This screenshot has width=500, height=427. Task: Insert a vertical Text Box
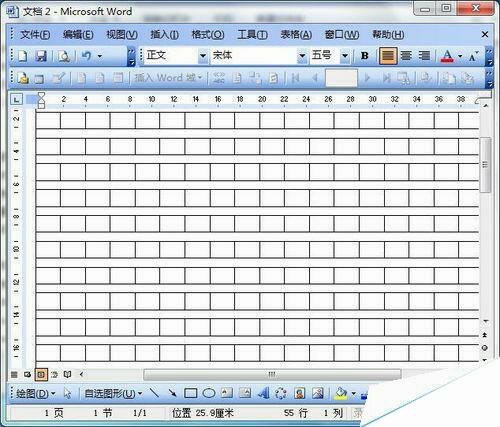pyautogui.click(x=245, y=393)
